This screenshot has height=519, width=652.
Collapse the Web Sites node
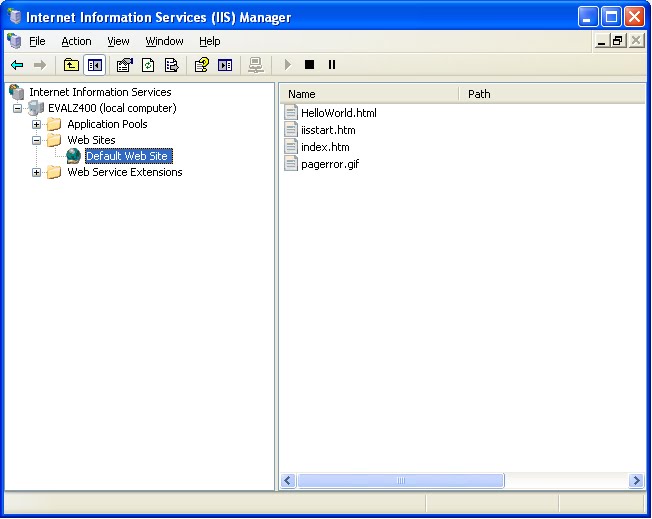pyautogui.click(x=37, y=140)
